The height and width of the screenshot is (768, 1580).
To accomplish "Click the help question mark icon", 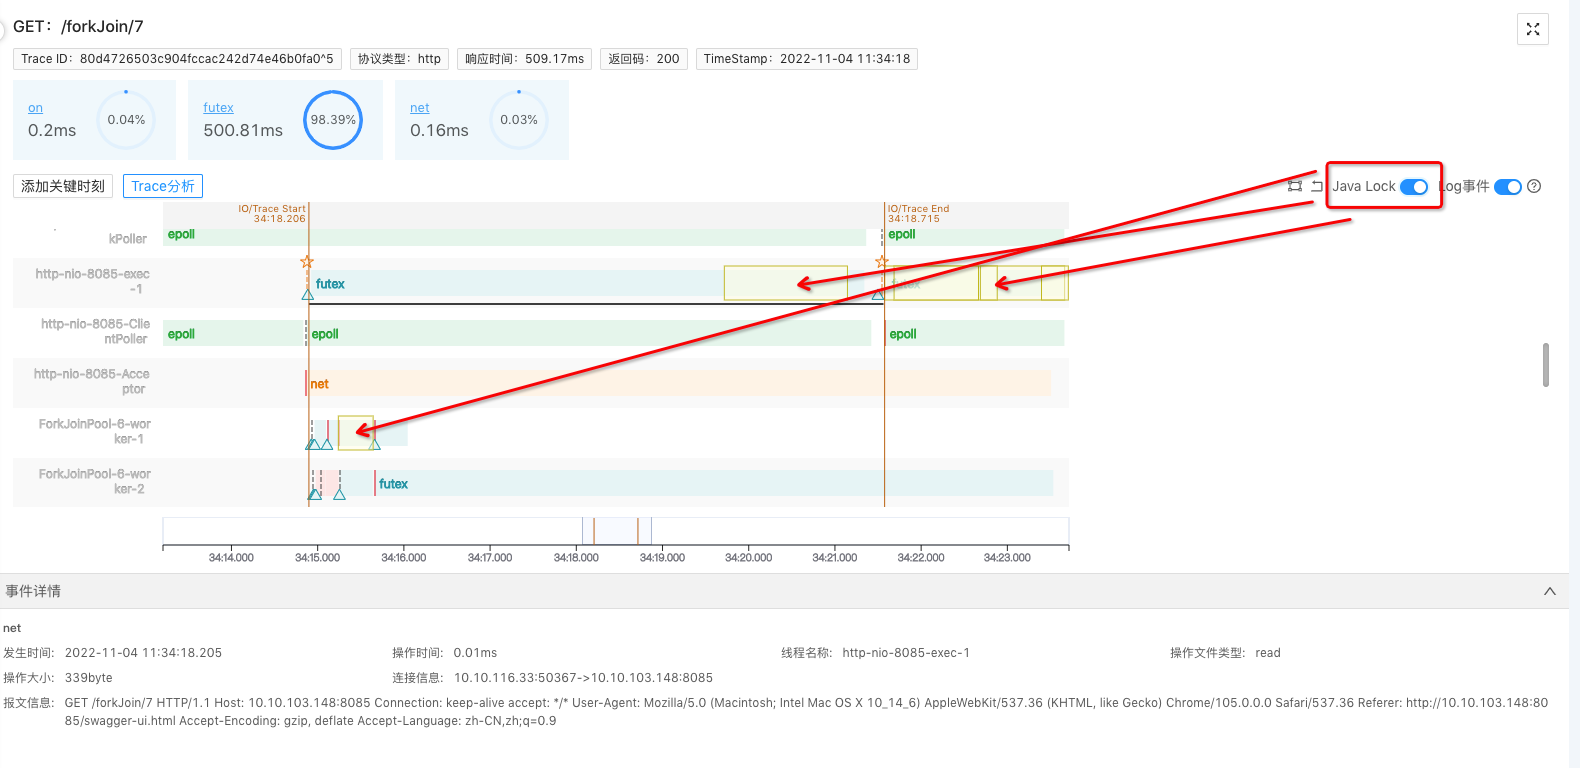I will 1534,186.
